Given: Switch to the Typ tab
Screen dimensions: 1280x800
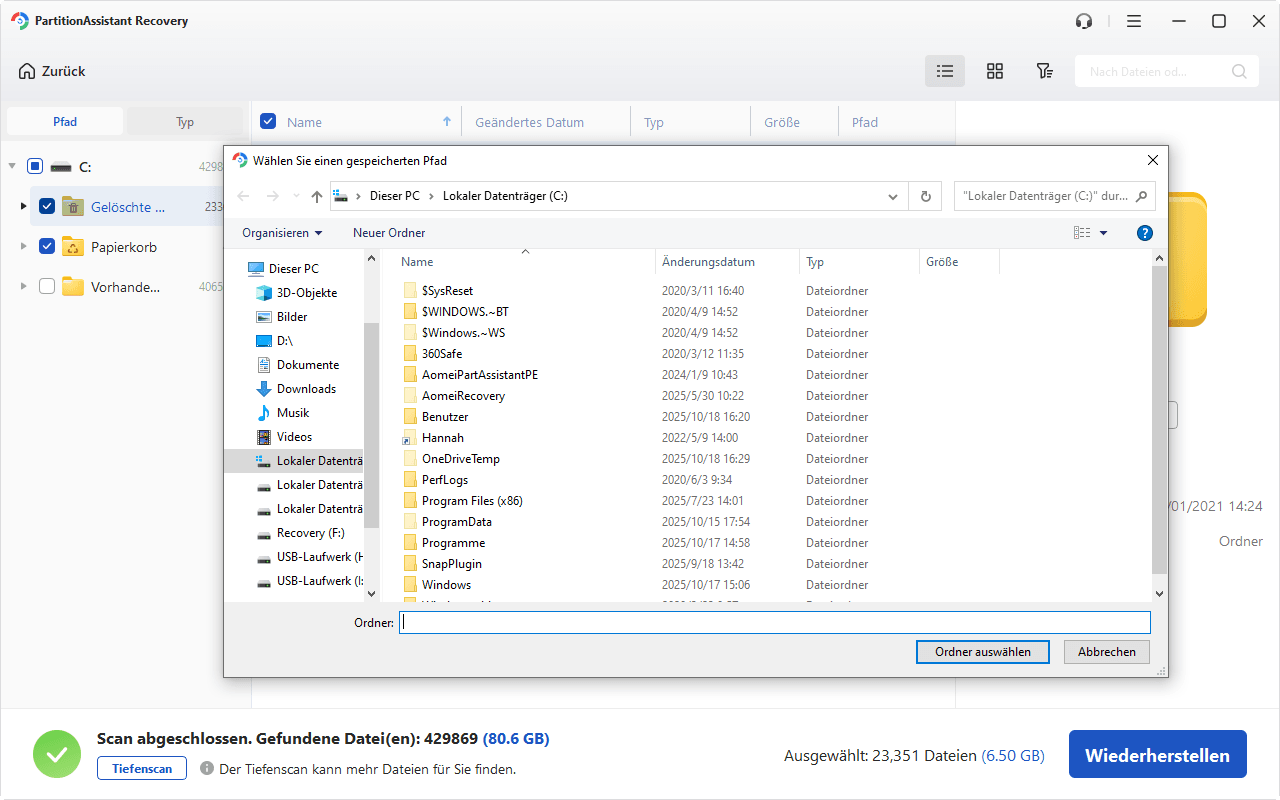Looking at the screenshot, I should click(185, 122).
